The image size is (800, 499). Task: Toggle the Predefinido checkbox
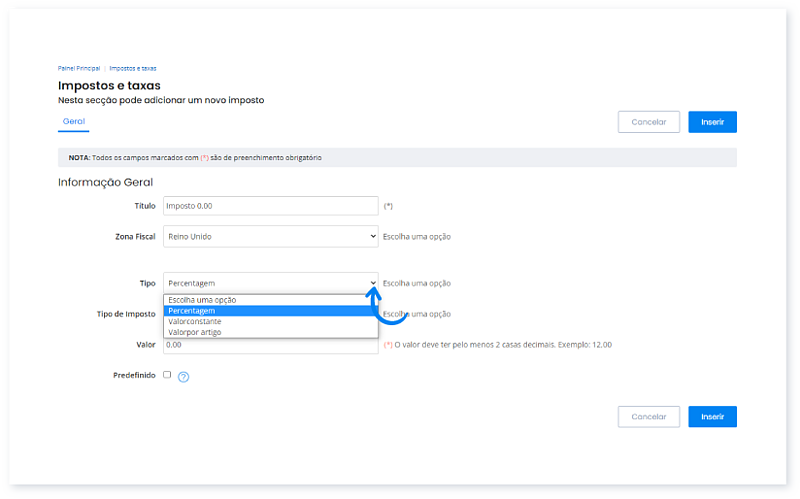tap(167, 375)
